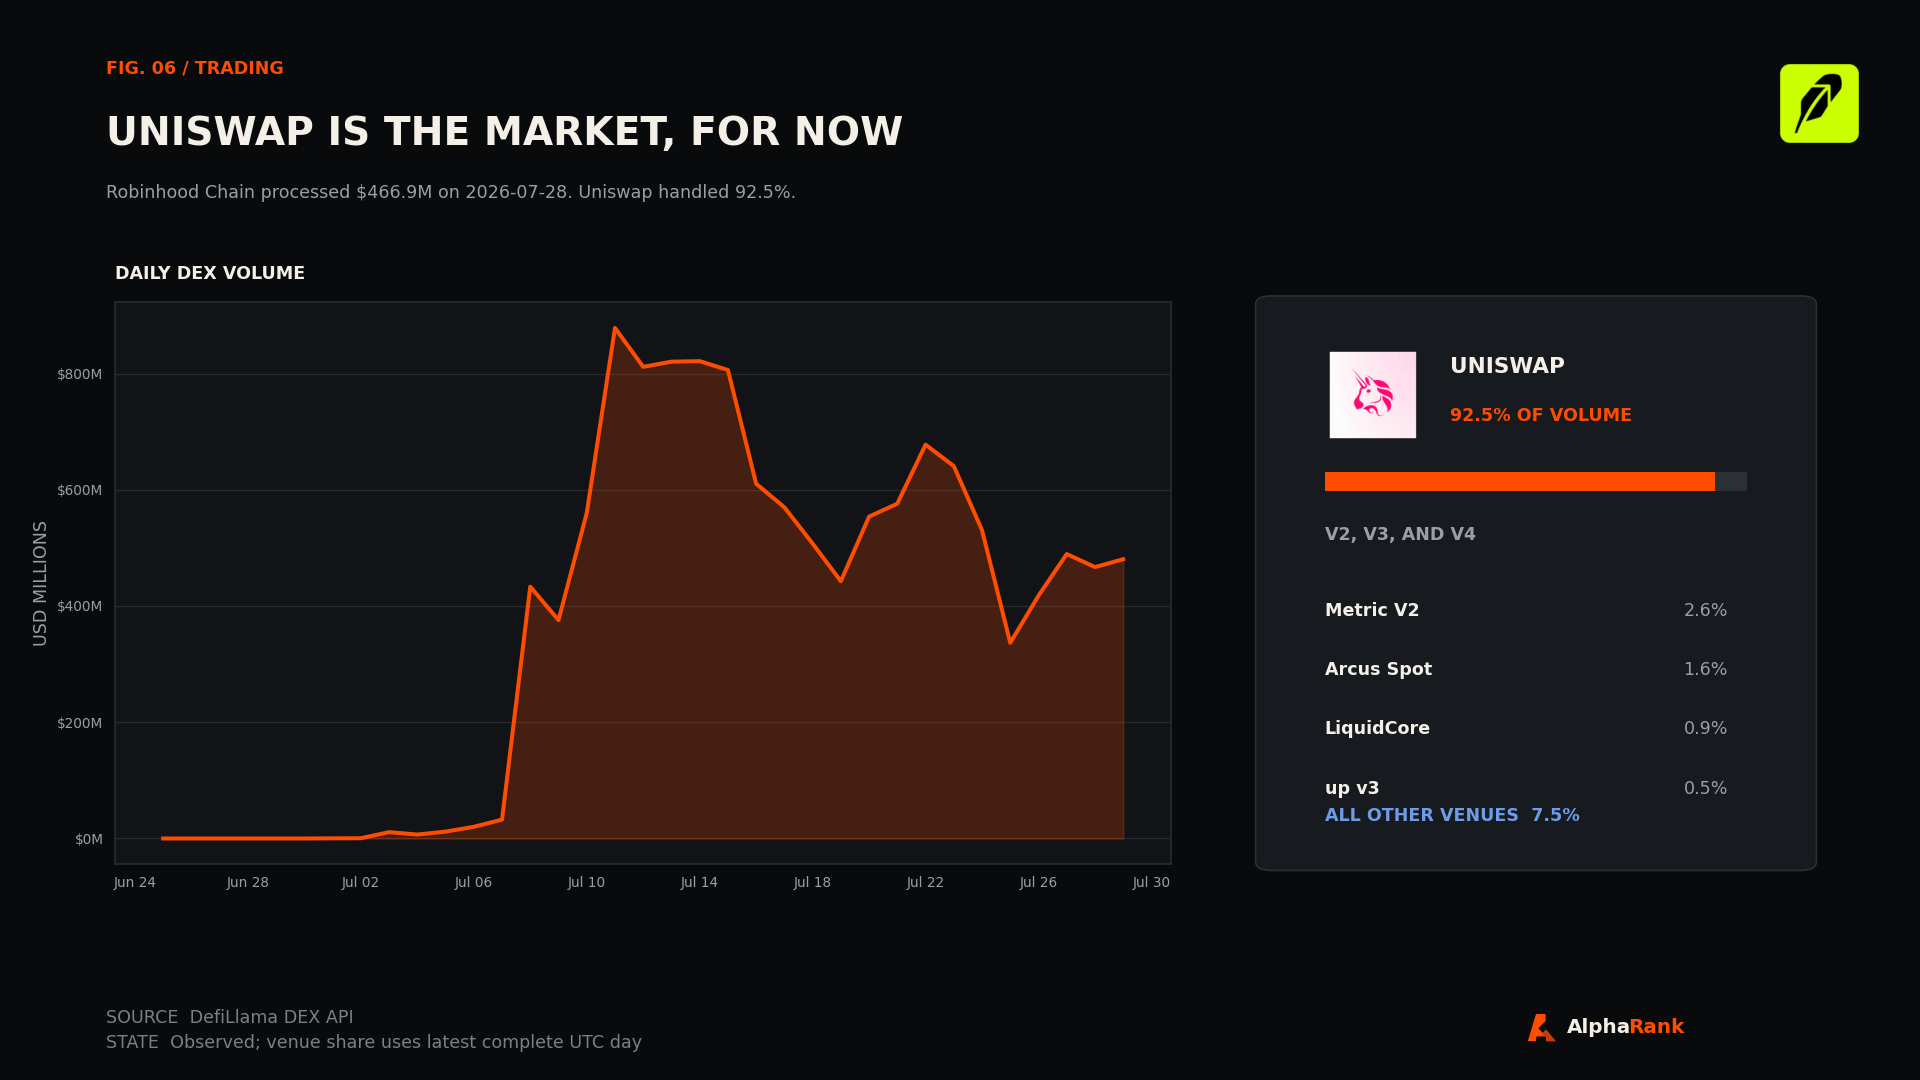This screenshot has width=1920, height=1080.
Task: Click the '$0M' y-axis label
Action: click(x=89, y=839)
